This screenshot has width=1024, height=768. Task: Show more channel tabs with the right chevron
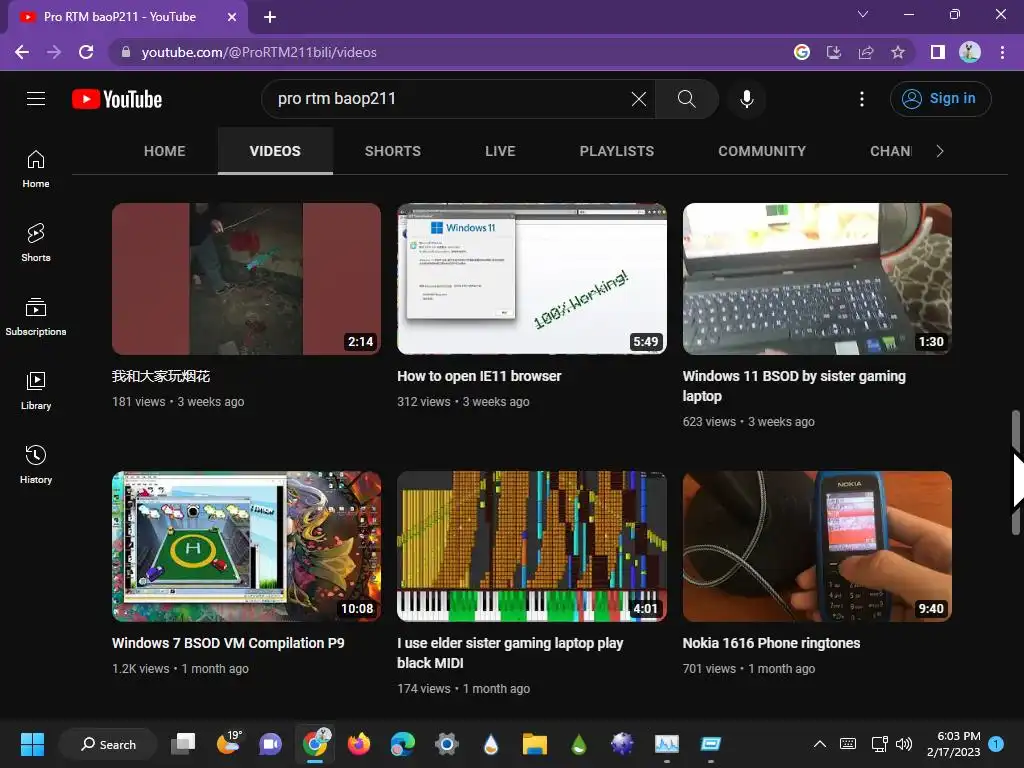940,151
